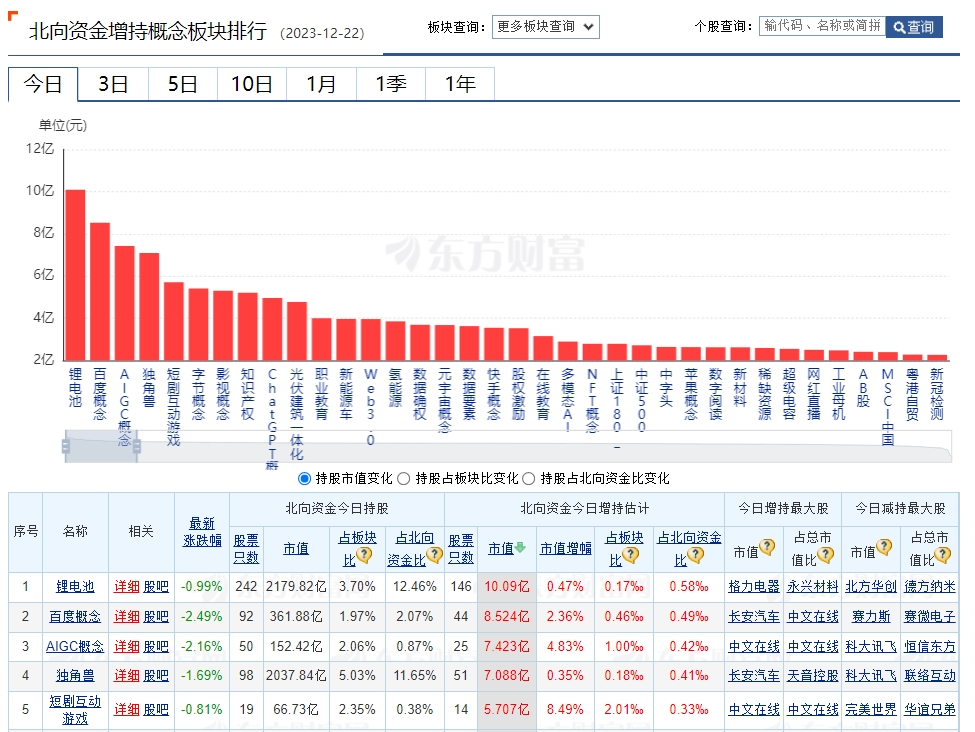
Task: Choose the 持股占北向资金比变化 radio option
Action: coord(529,479)
